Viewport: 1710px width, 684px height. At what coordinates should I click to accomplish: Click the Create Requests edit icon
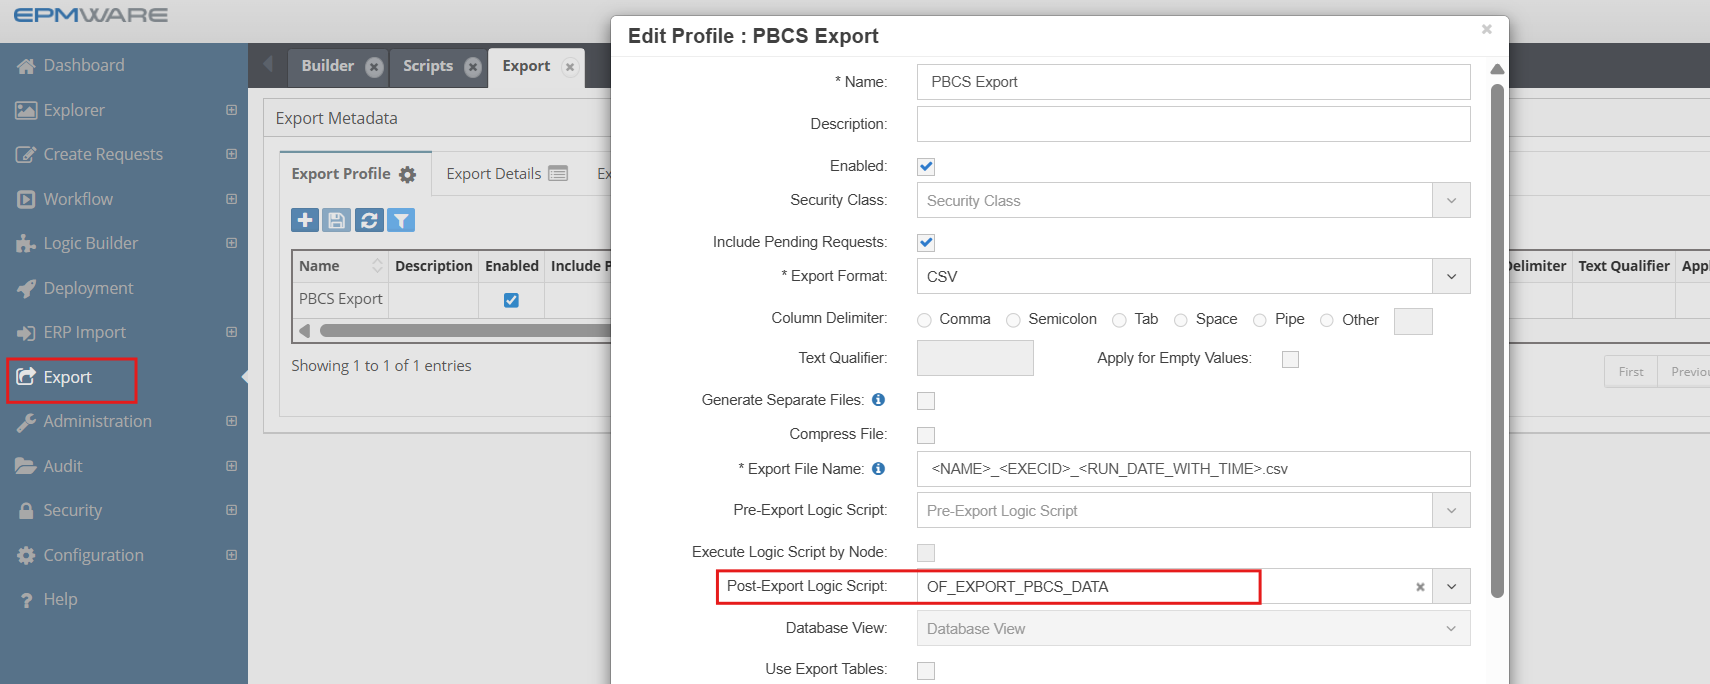[x=26, y=155]
